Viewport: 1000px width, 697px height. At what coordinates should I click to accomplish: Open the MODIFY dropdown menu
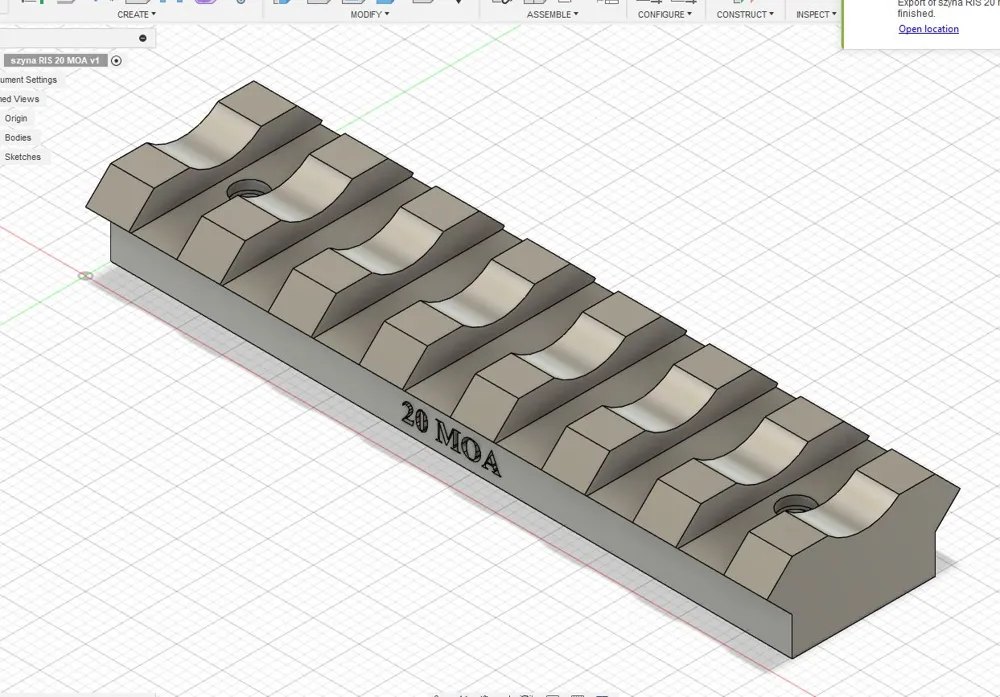point(369,14)
